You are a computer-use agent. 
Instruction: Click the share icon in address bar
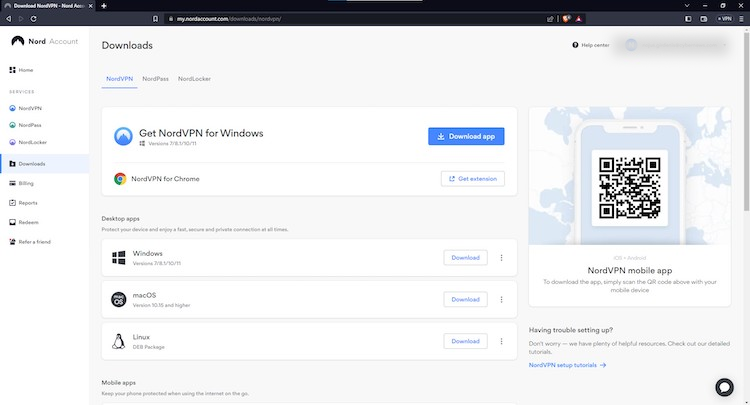550,19
